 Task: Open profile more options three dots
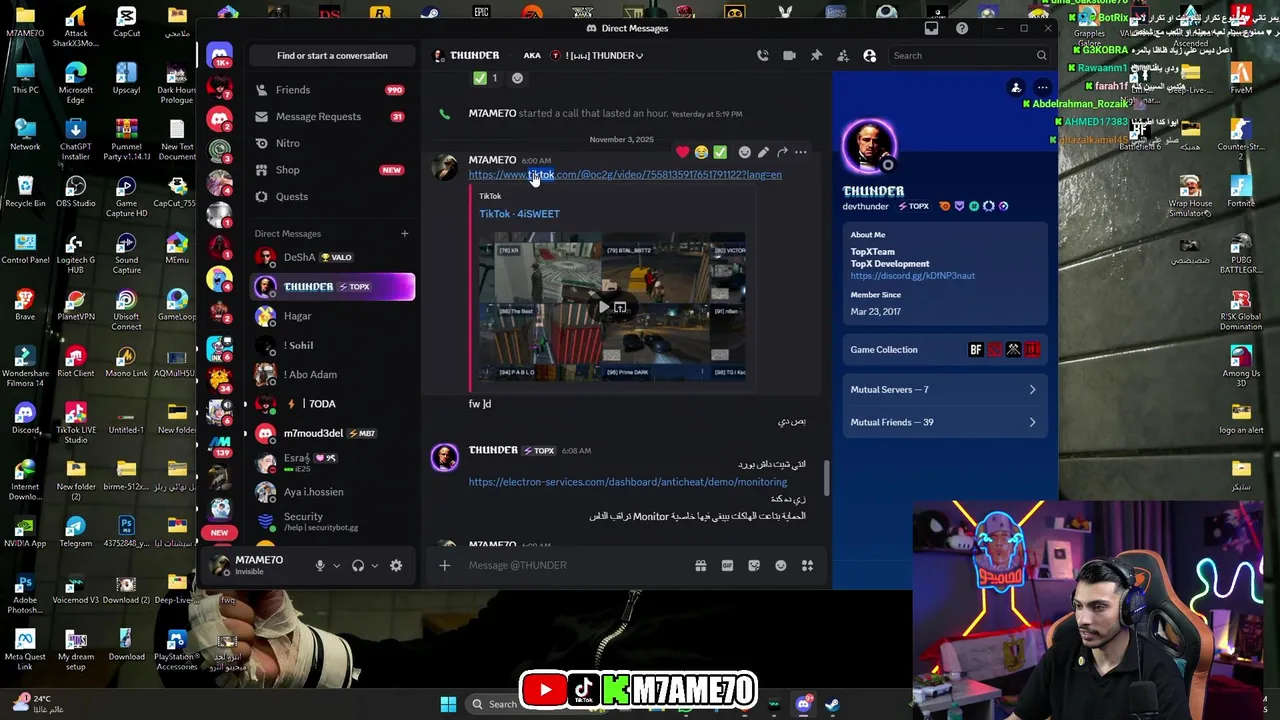[1042, 88]
